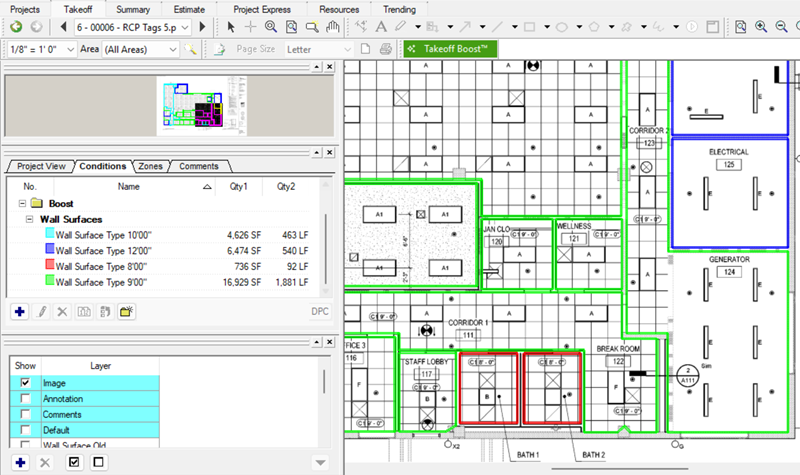Click the green Wall Surface Type 9'00" swatch
This screenshot has width=800, height=475.
[x=49, y=280]
